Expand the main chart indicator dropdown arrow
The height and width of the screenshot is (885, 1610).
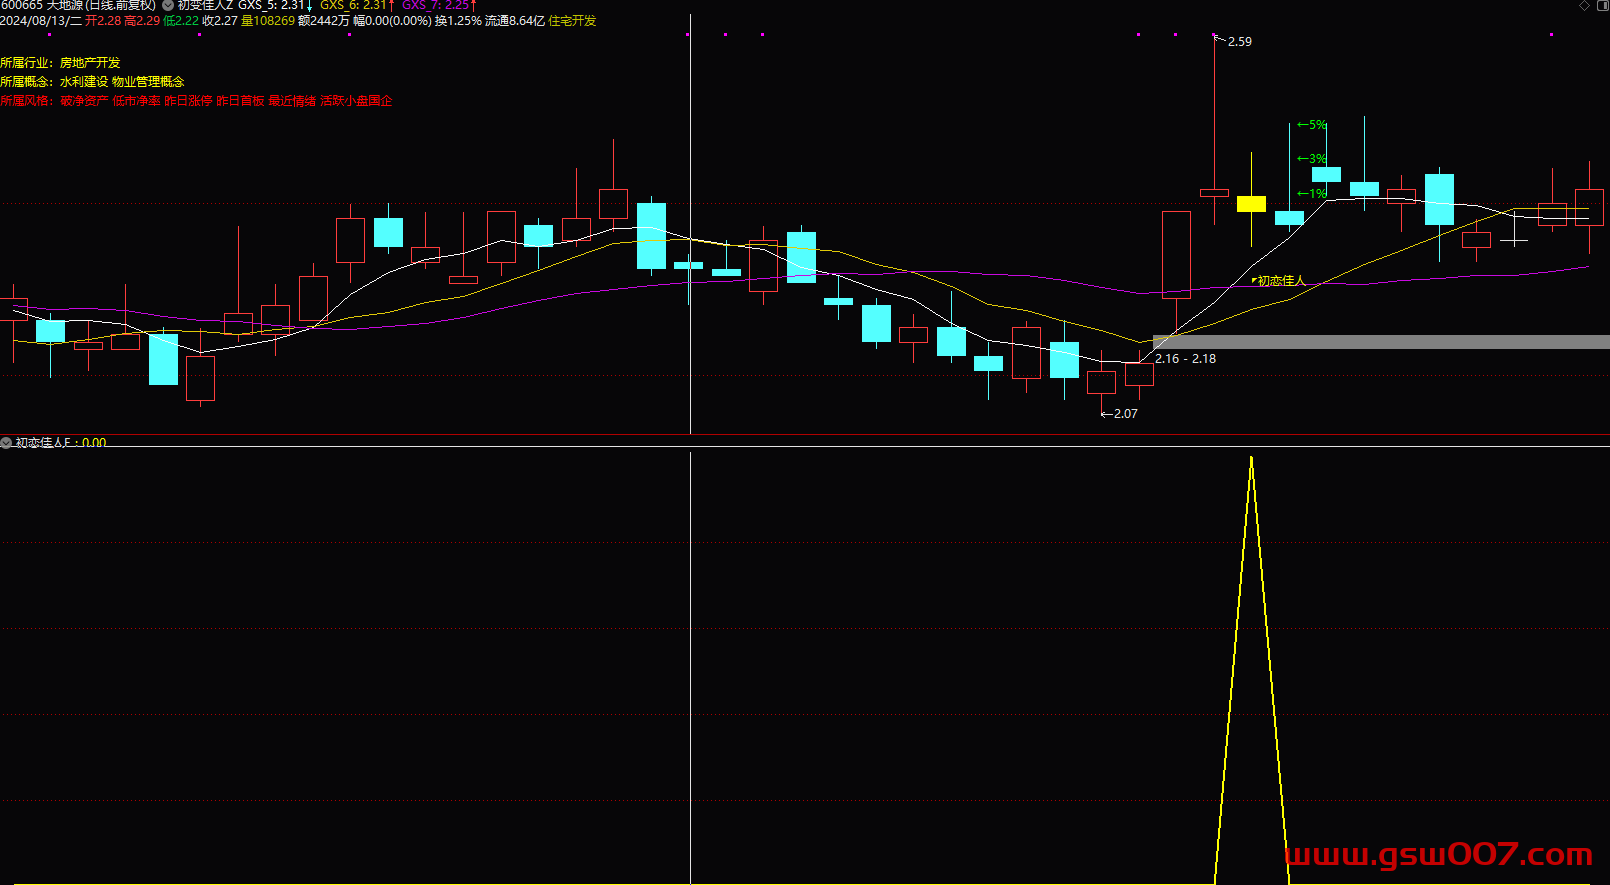(x=168, y=6)
